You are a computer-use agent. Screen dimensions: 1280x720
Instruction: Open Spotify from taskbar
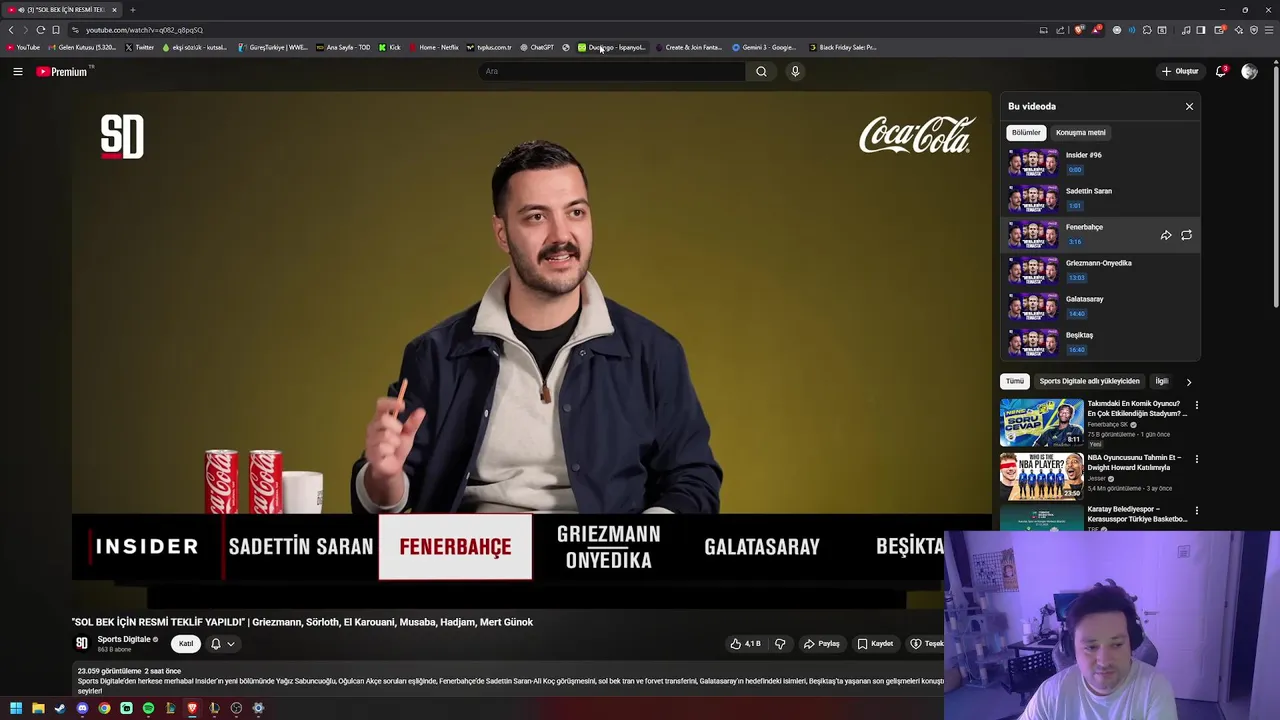pyautogui.click(x=148, y=708)
